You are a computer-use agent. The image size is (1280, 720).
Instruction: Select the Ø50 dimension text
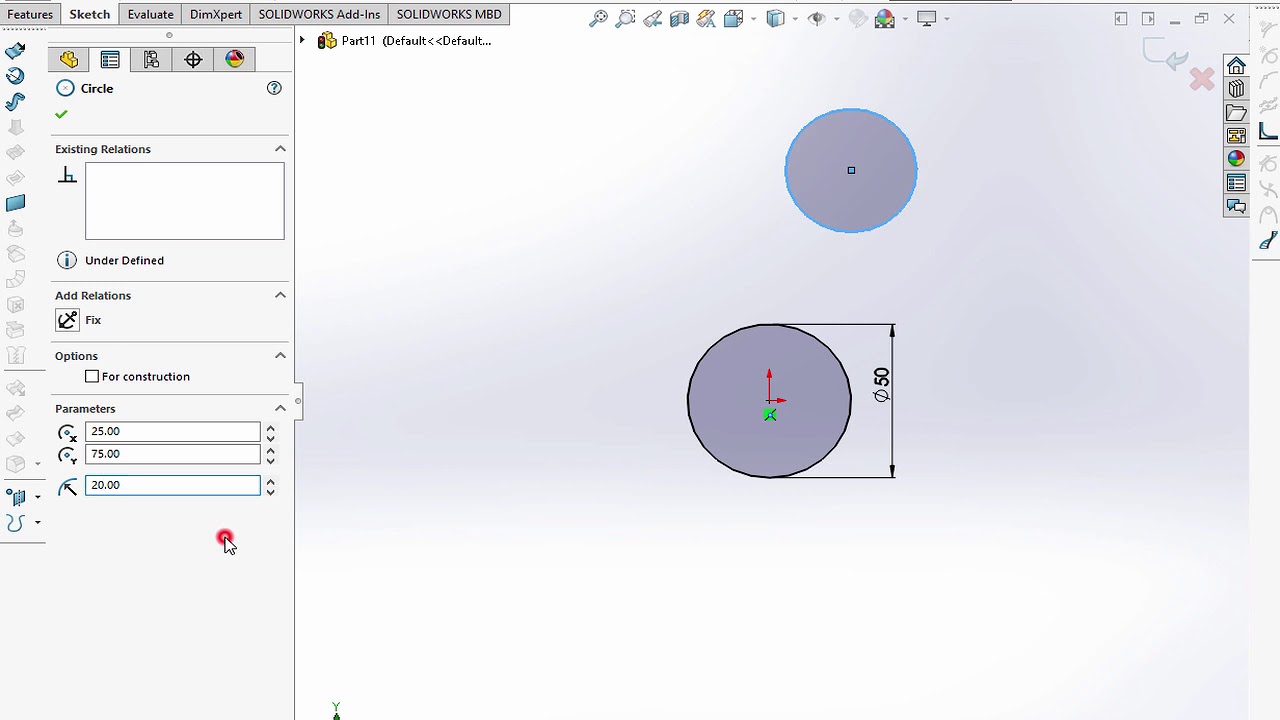click(x=881, y=385)
